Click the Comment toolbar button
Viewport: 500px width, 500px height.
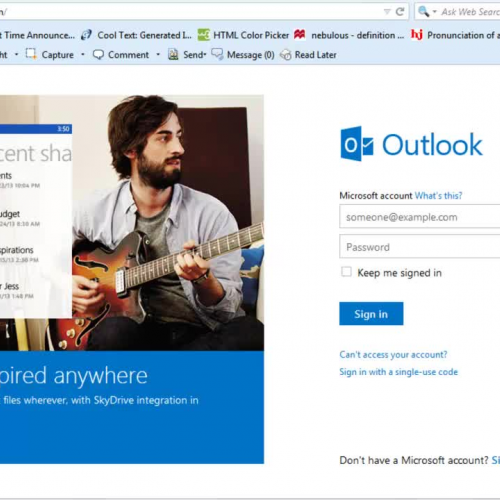128,55
